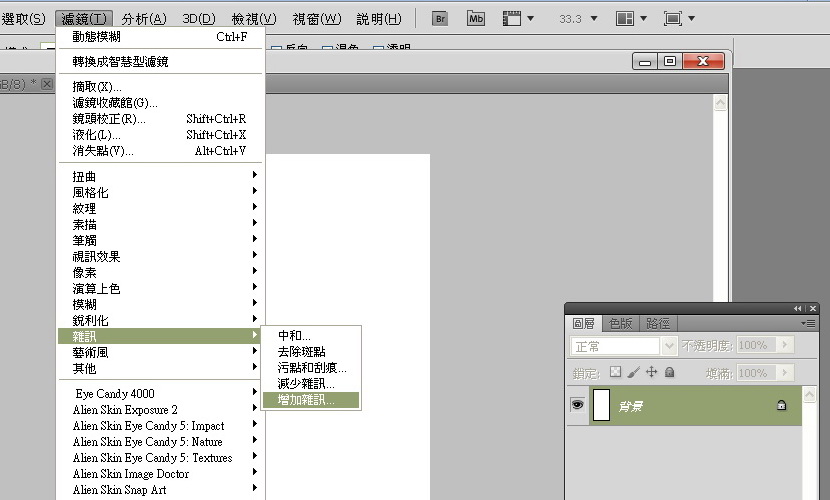Open the 視訊效果 filter group

159,256
